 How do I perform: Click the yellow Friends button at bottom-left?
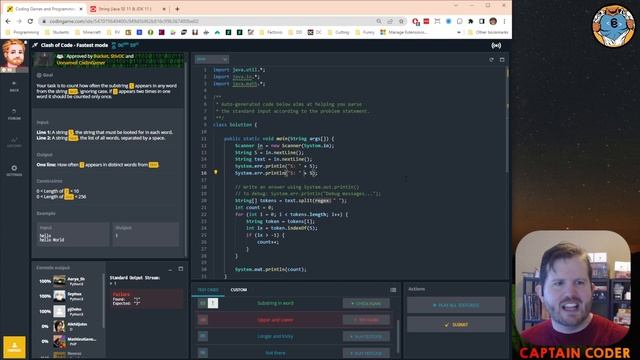pos(14,347)
